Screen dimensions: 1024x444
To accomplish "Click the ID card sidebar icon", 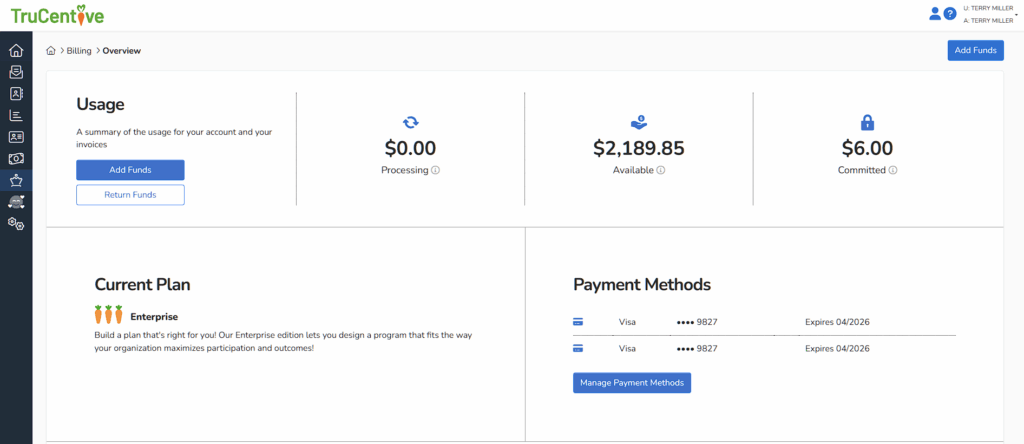I will 16,137.
